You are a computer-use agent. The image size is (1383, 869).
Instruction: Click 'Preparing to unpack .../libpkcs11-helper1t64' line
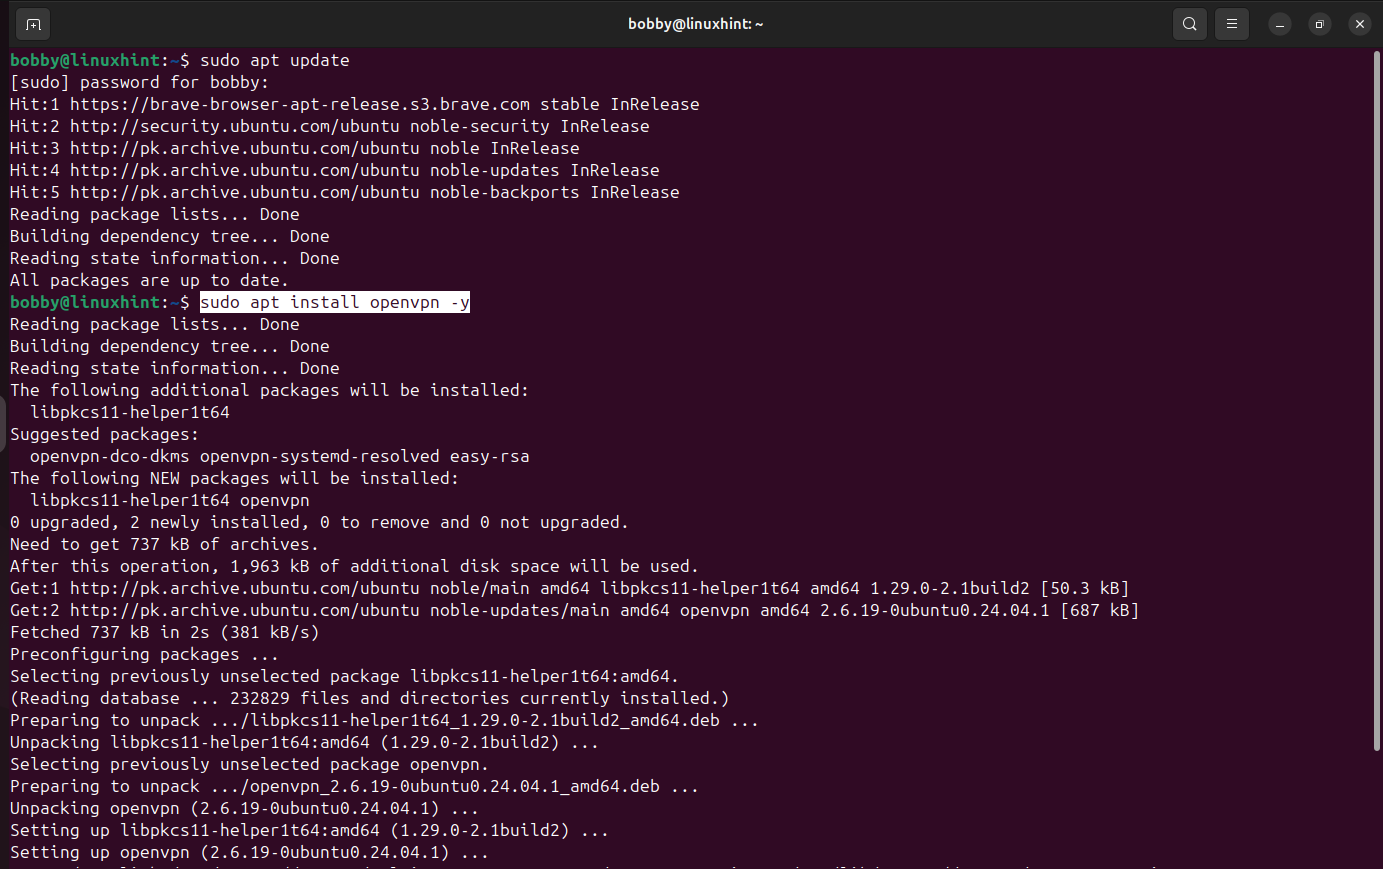click(x=384, y=720)
